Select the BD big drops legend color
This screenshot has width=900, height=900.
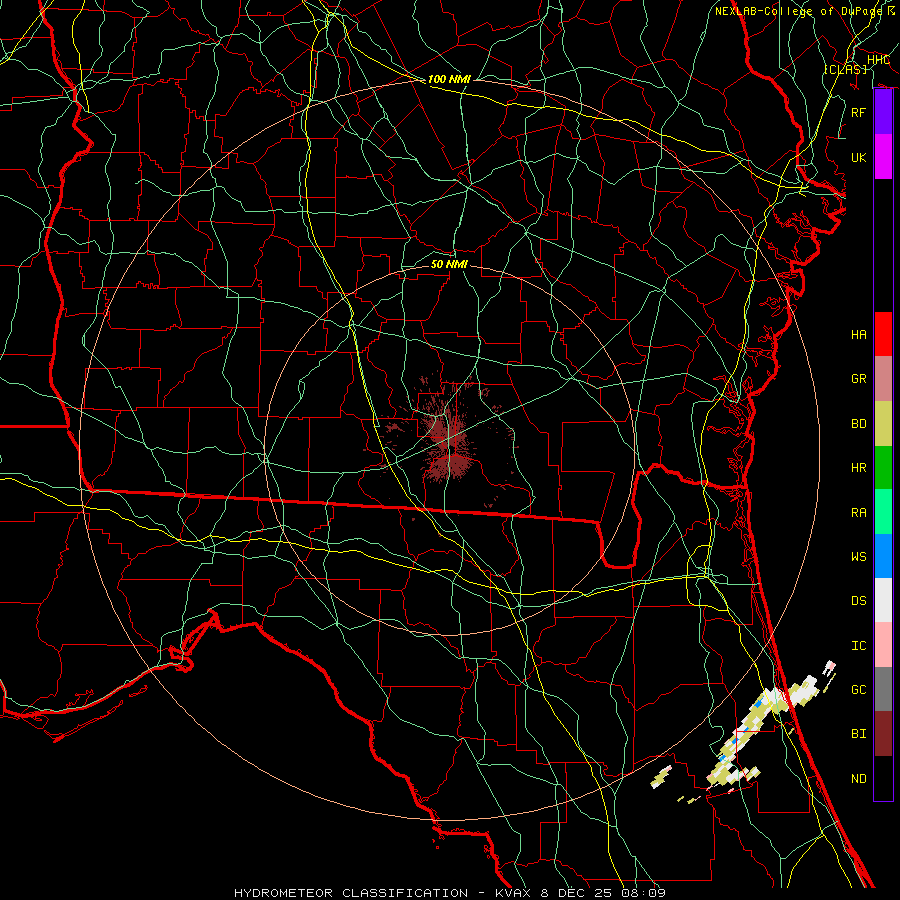pyautogui.click(x=883, y=424)
